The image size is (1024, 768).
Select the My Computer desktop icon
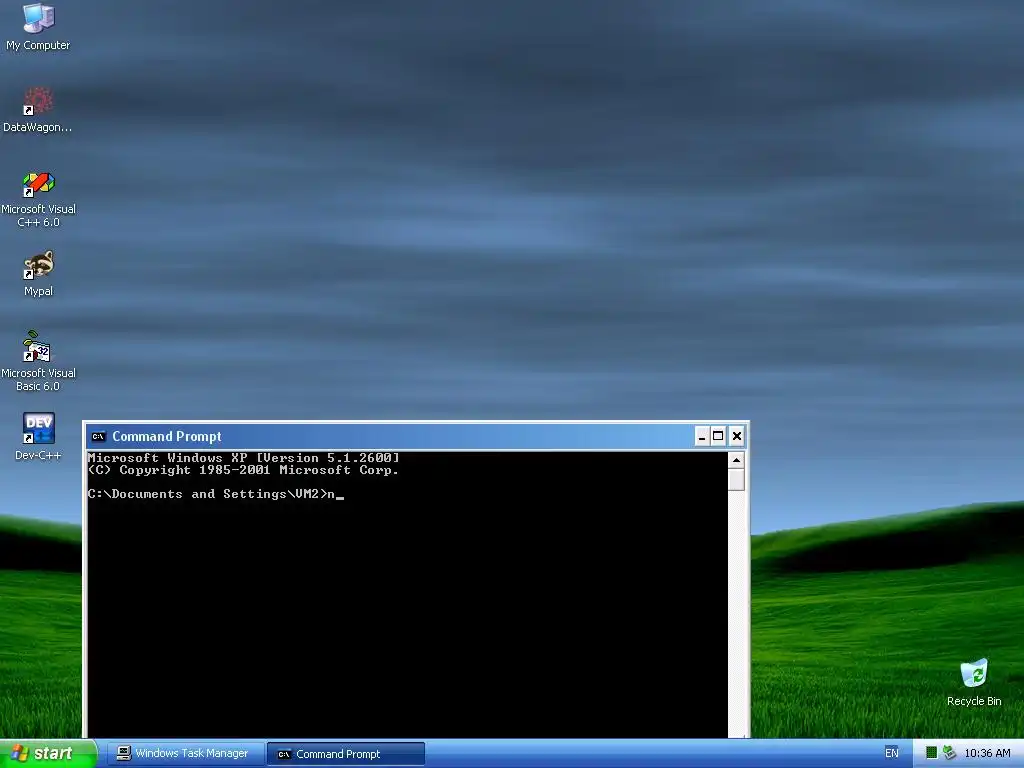pos(38,27)
